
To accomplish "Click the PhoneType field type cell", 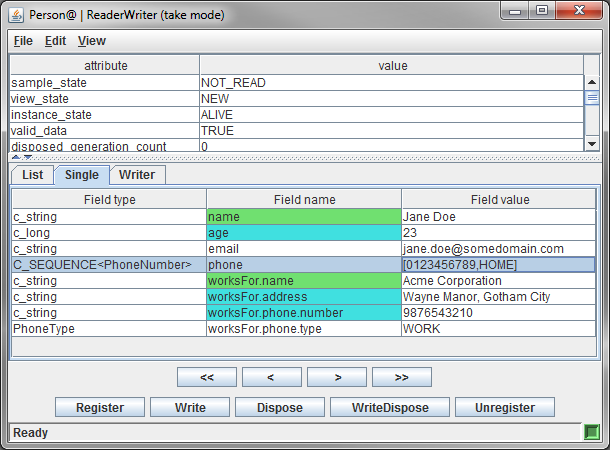I will 109,328.
